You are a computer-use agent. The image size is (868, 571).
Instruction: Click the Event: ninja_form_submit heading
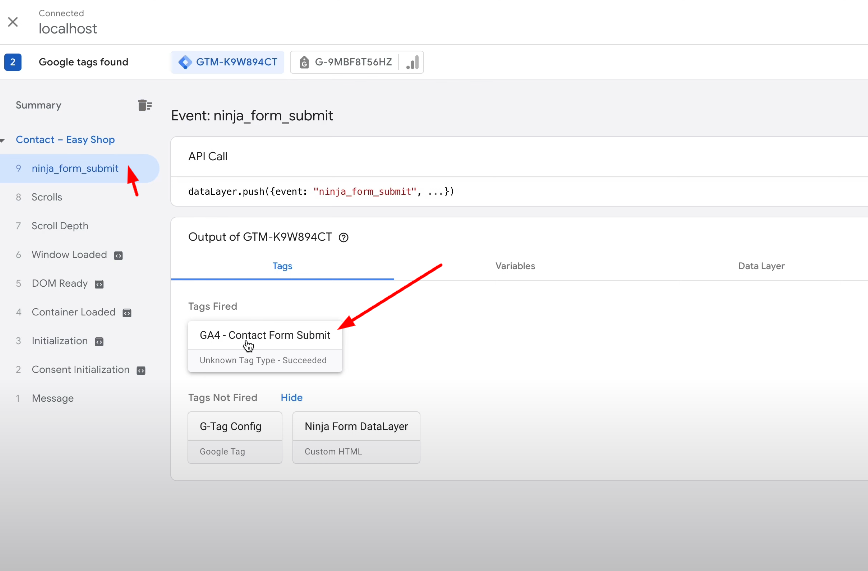click(x=252, y=115)
